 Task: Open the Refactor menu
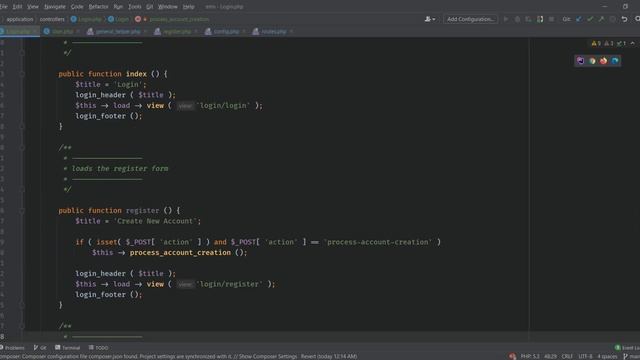point(98,7)
